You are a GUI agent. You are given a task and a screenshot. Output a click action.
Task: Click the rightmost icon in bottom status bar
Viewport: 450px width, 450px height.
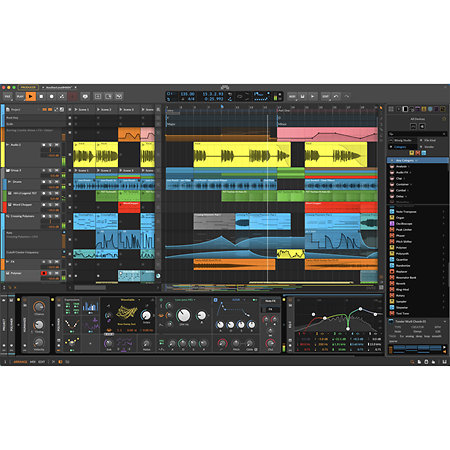tap(444, 362)
